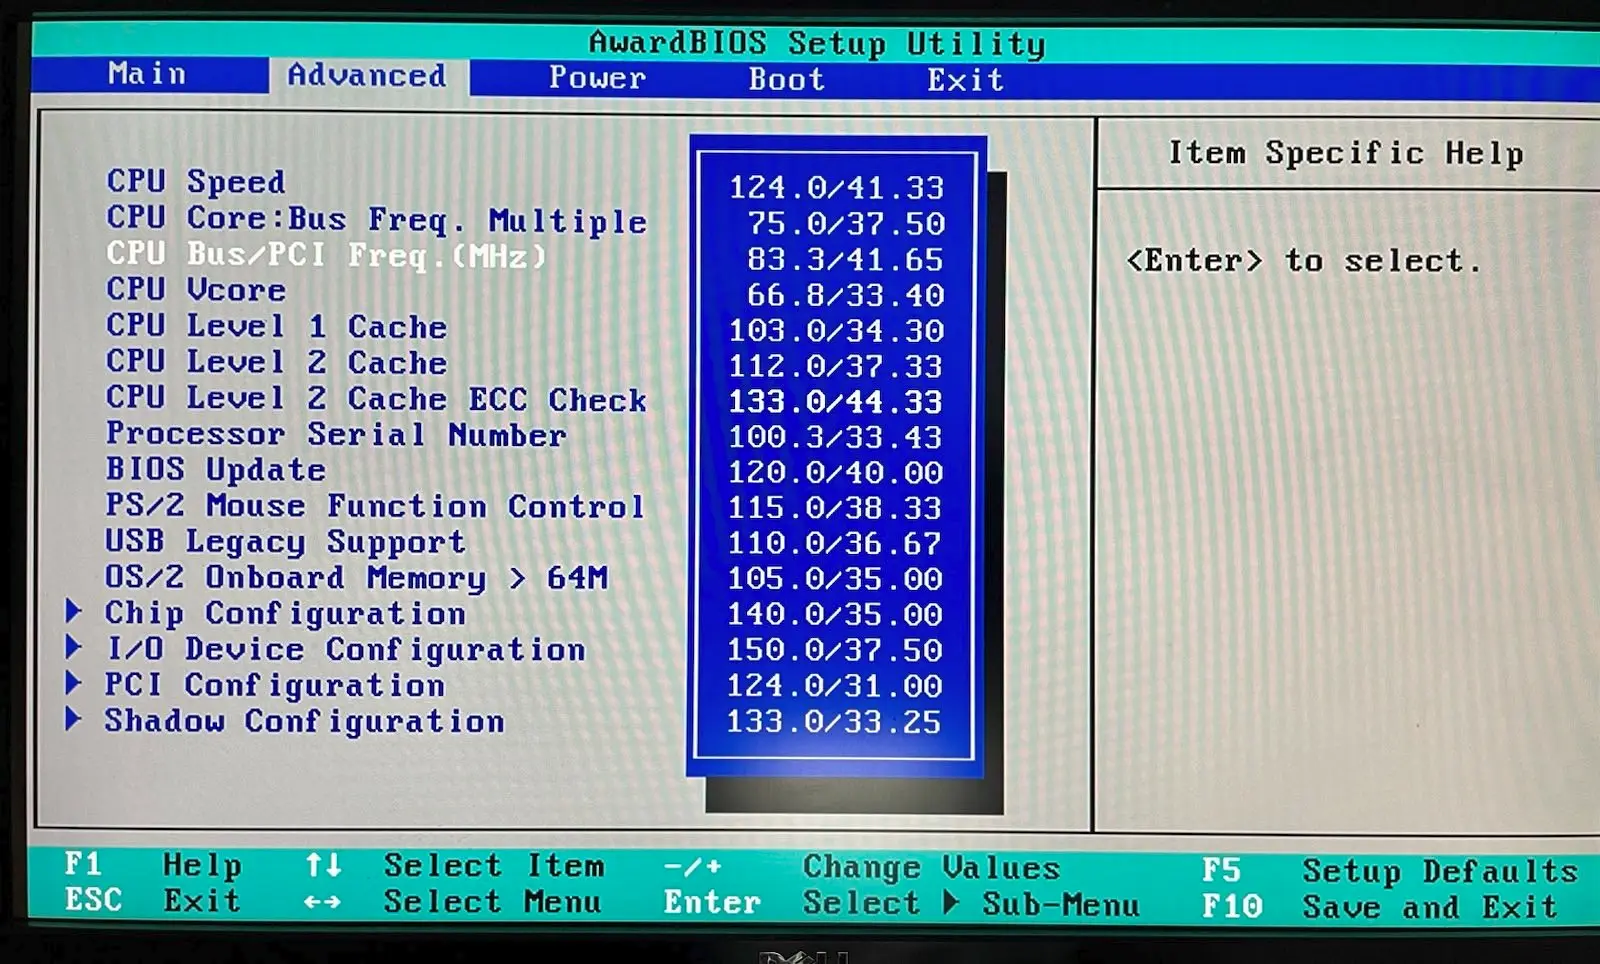Choose 120.0/40.00 frequency option

coord(836,472)
